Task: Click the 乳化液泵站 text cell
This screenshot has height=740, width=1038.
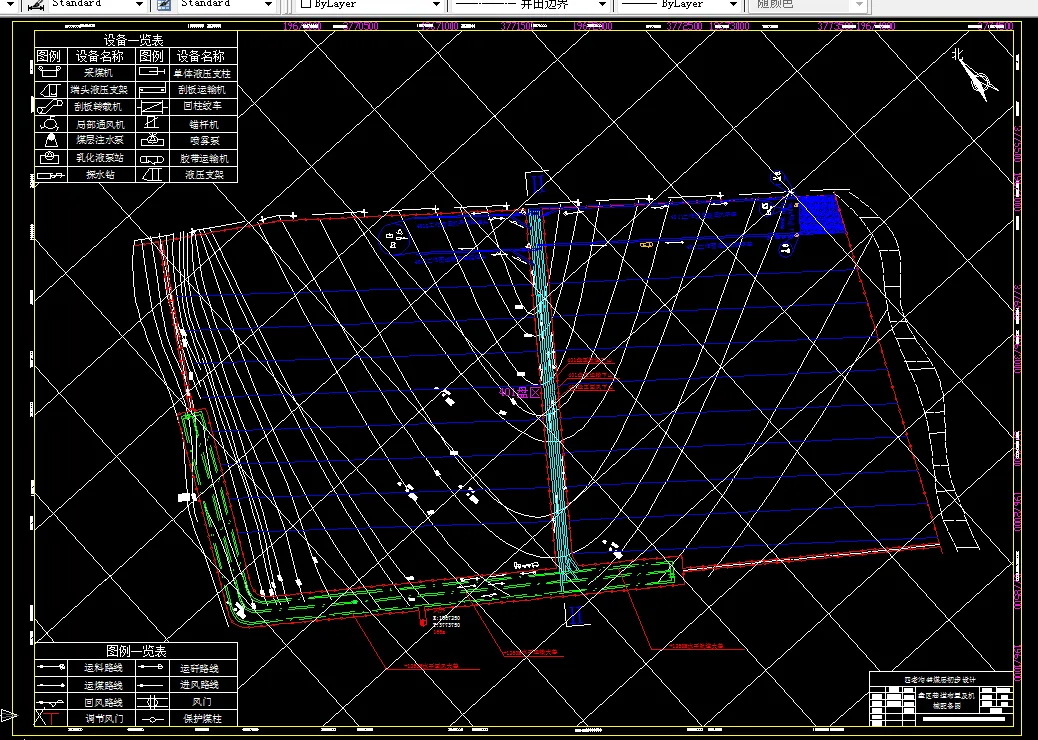Action: pos(99,158)
